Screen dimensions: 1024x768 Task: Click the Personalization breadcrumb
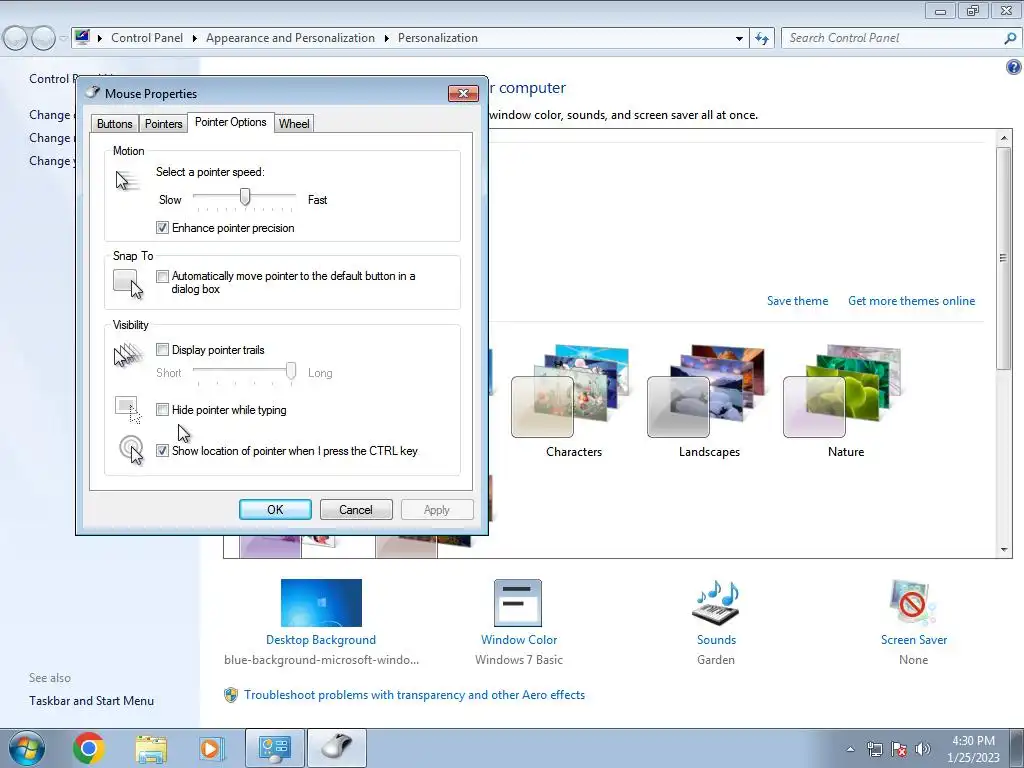pyautogui.click(x=438, y=38)
